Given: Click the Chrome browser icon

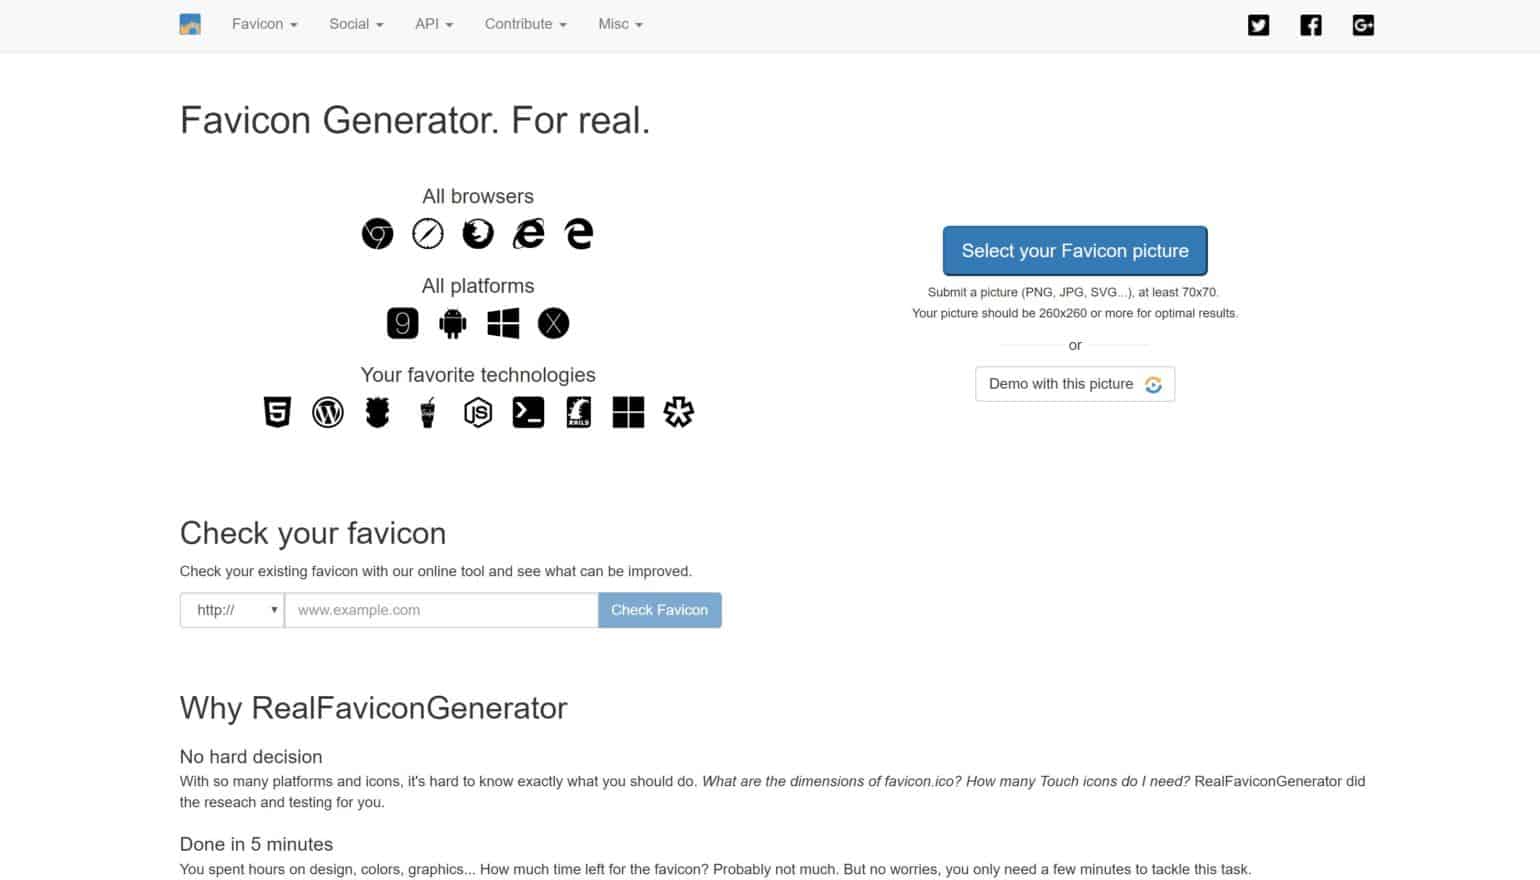Looking at the screenshot, I should [377, 233].
